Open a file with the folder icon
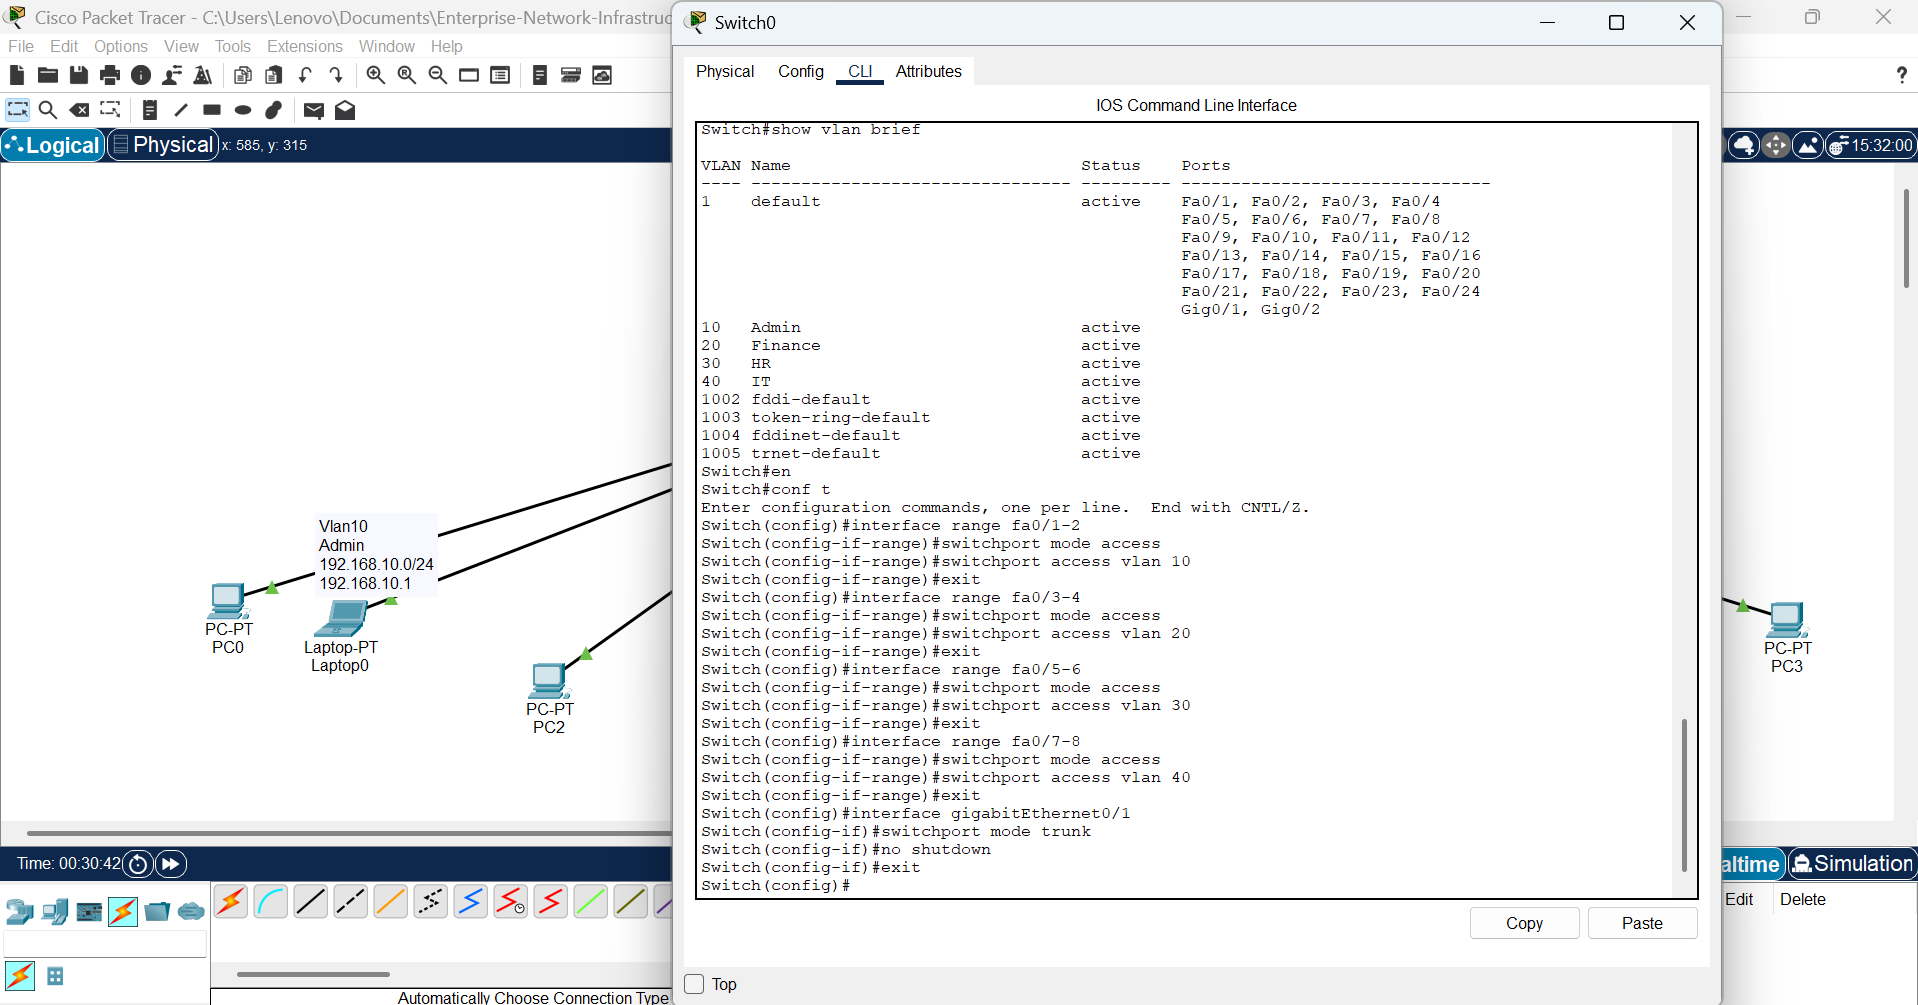 click(47, 75)
